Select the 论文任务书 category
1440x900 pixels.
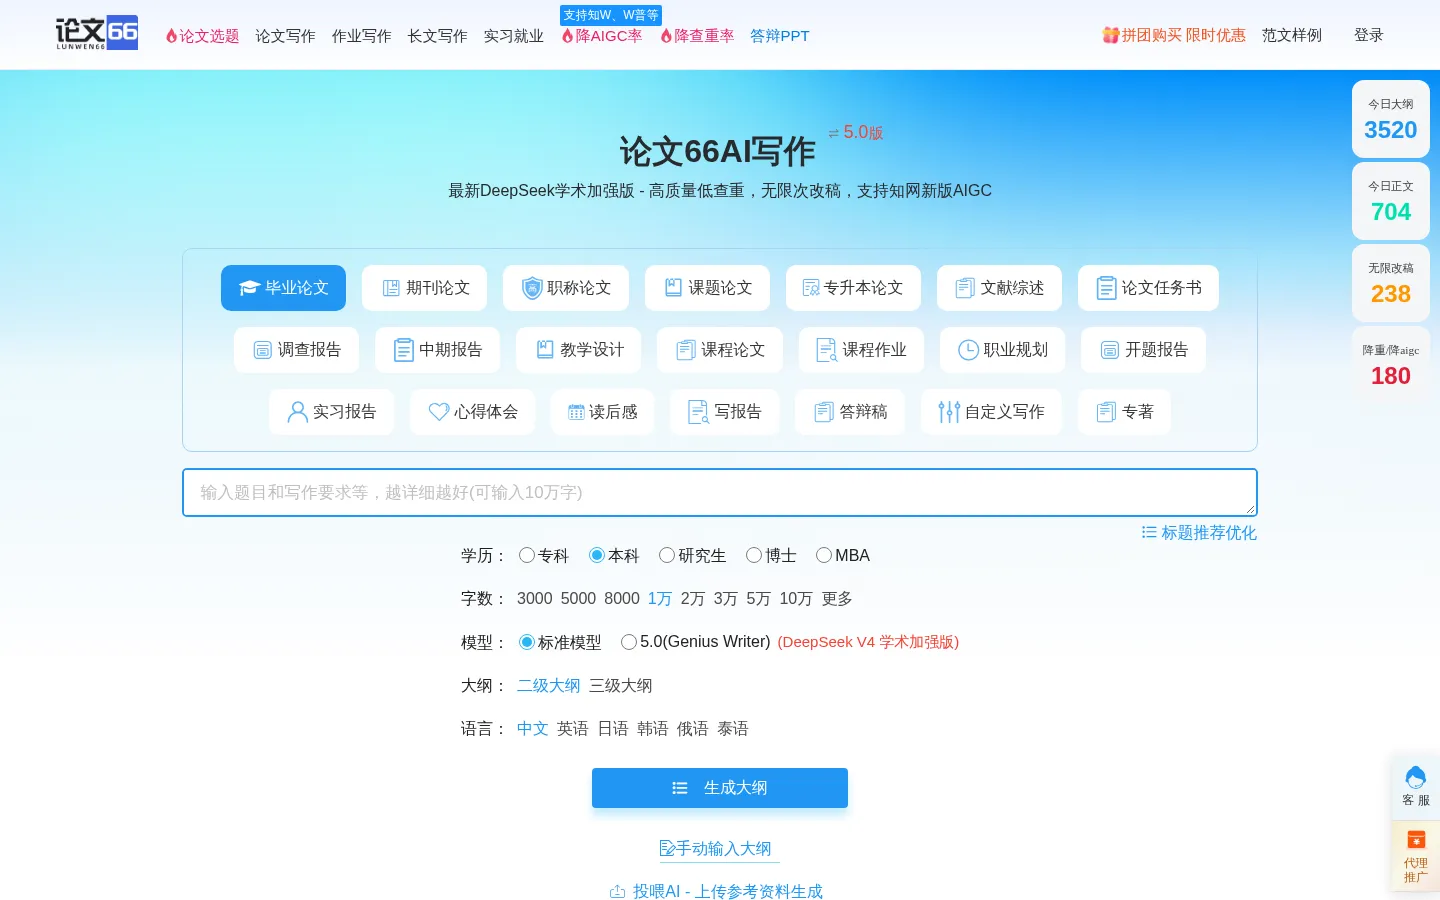pos(1148,288)
